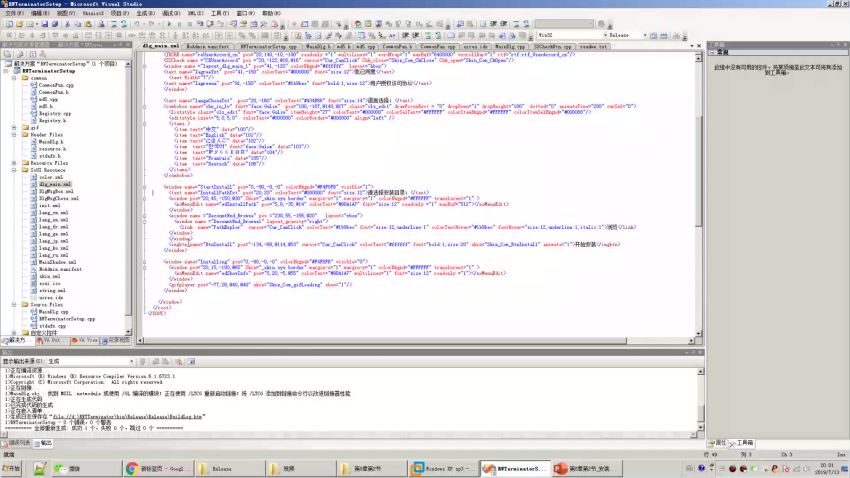Image resolution: width=850 pixels, height=478 pixels.
Task: Open the BuildLog.htm link in Output panel
Action: (x=128, y=417)
